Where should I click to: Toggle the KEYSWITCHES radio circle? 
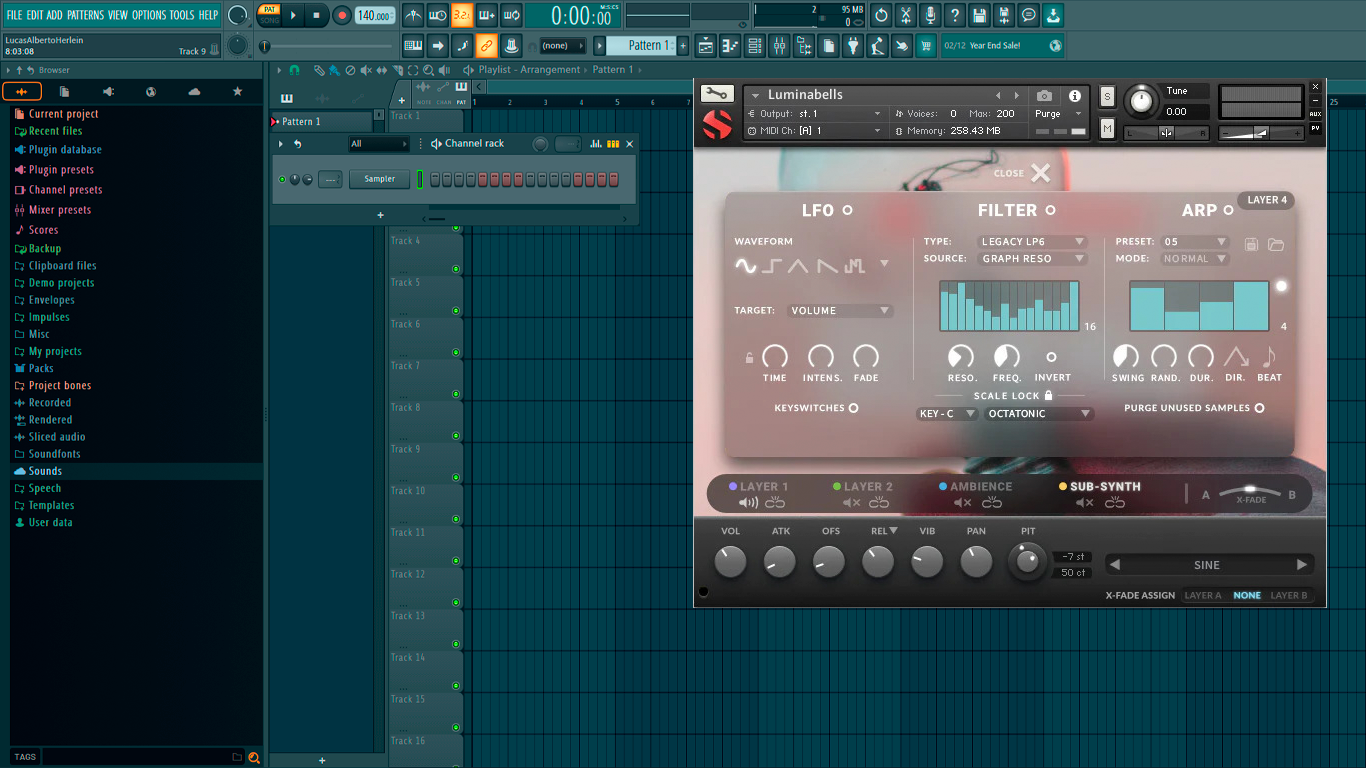tap(853, 408)
